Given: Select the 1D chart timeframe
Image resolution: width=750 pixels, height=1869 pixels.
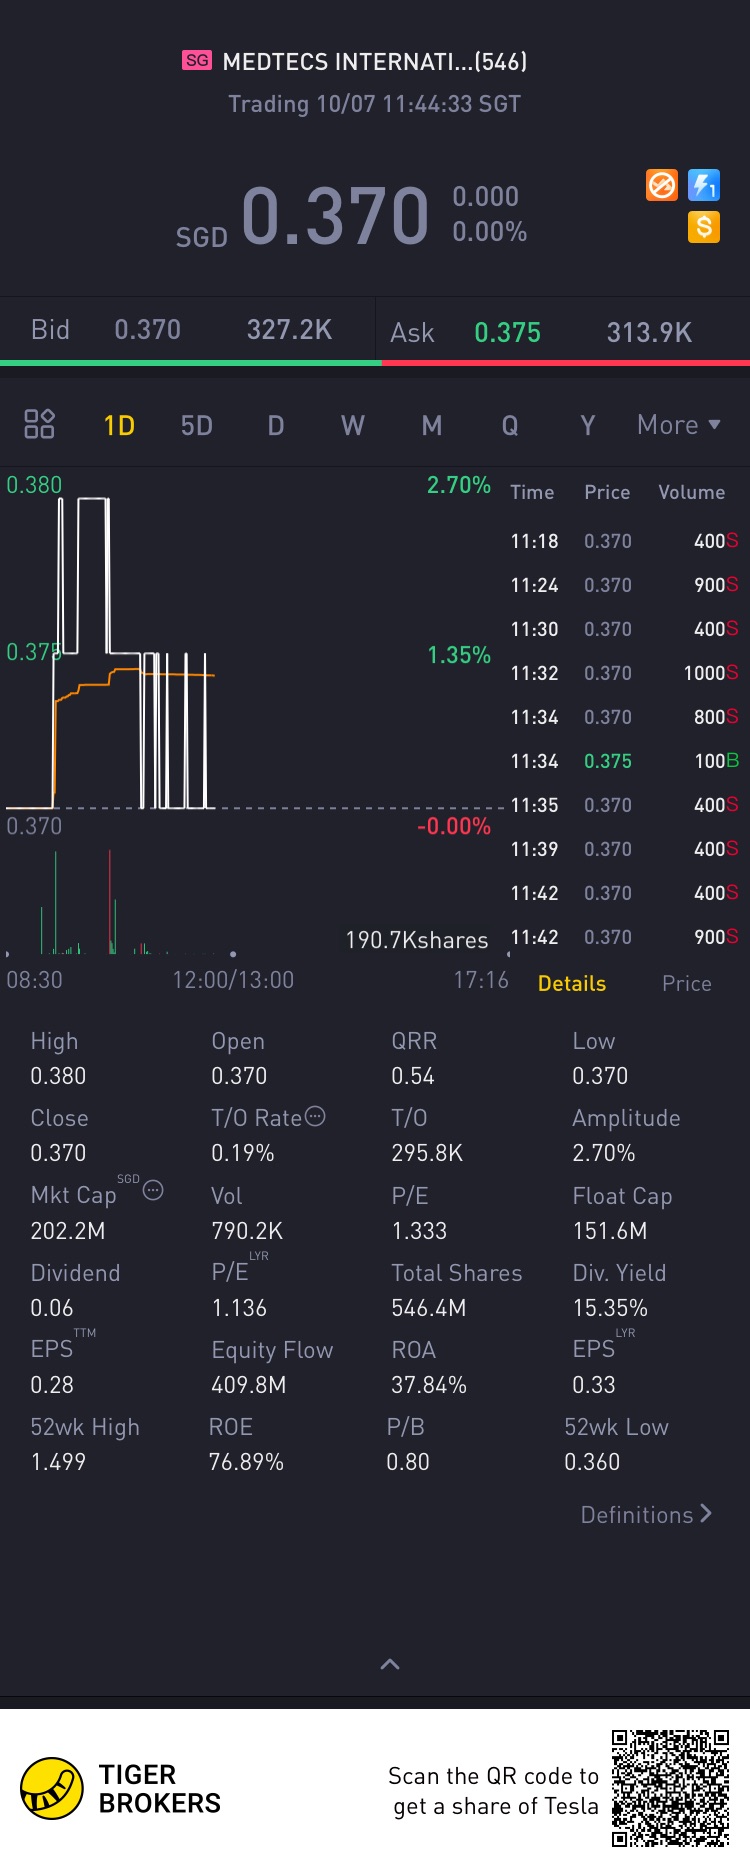Looking at the screenshot, I should coord(119,426).
